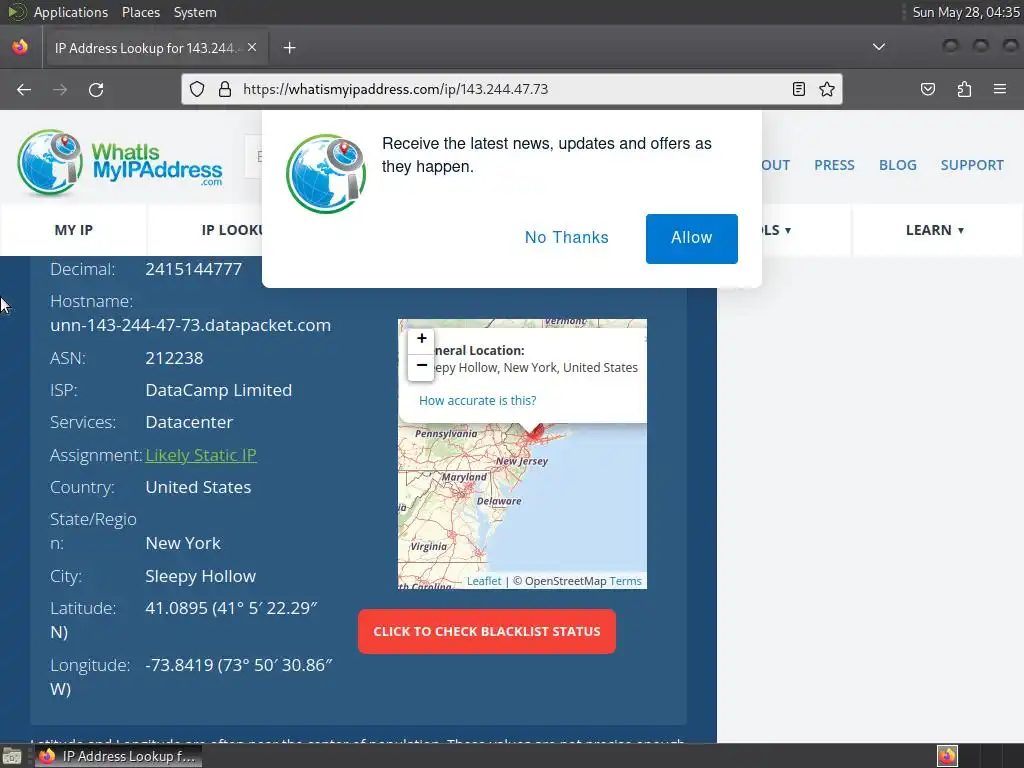1024x768 pixels.
Task: Open the Places menu
Action: (141, 12)
